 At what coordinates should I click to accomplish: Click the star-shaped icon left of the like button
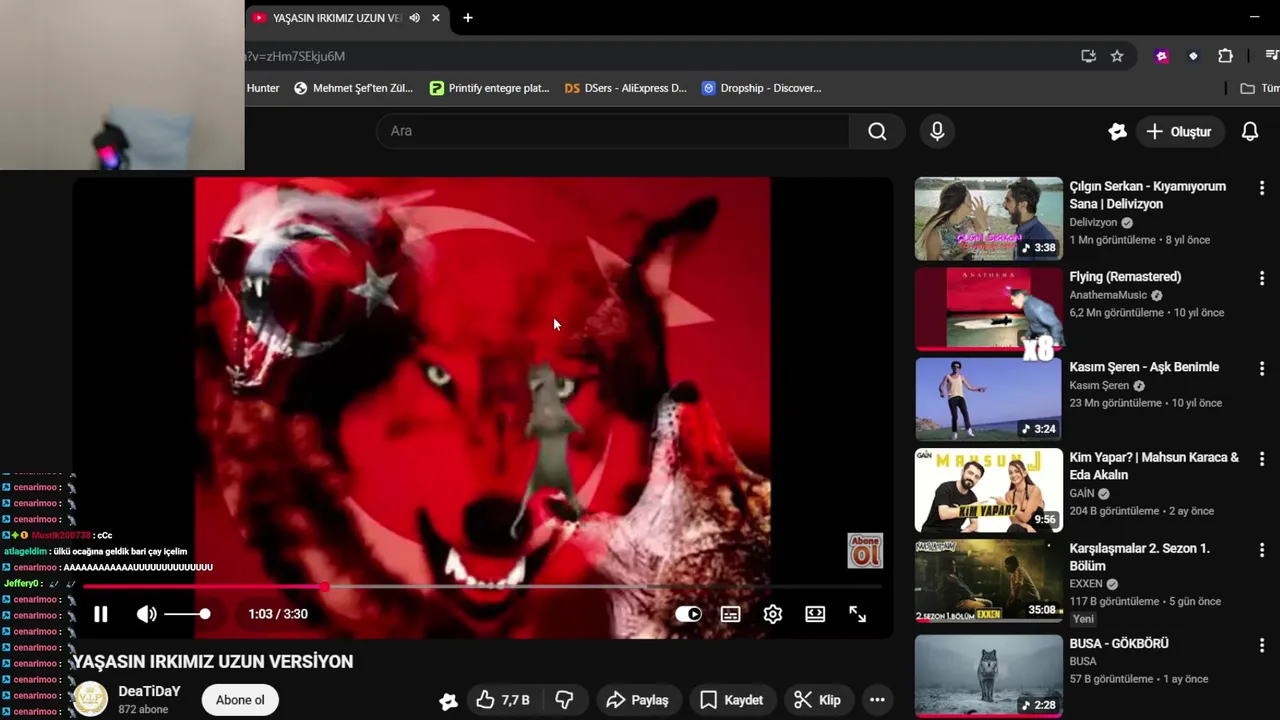click(448, 701)
